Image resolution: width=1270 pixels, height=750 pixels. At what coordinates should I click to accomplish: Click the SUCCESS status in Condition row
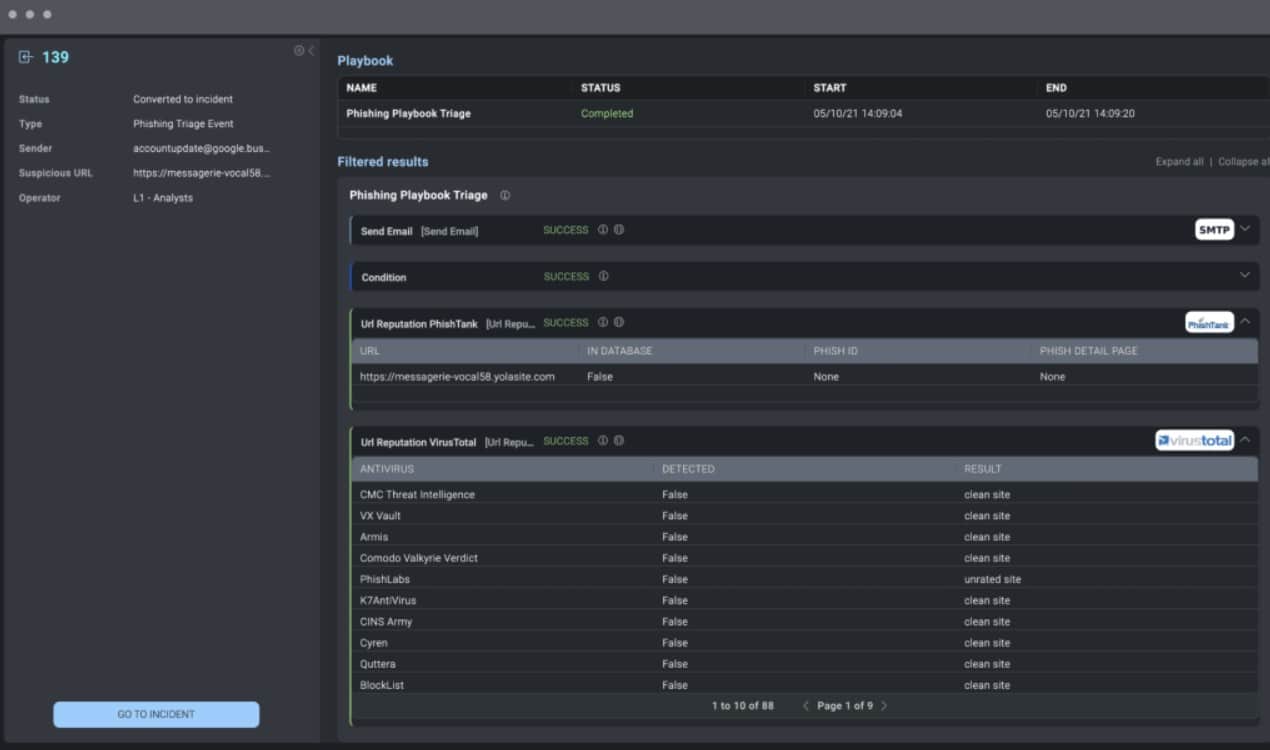pos(566,276)
